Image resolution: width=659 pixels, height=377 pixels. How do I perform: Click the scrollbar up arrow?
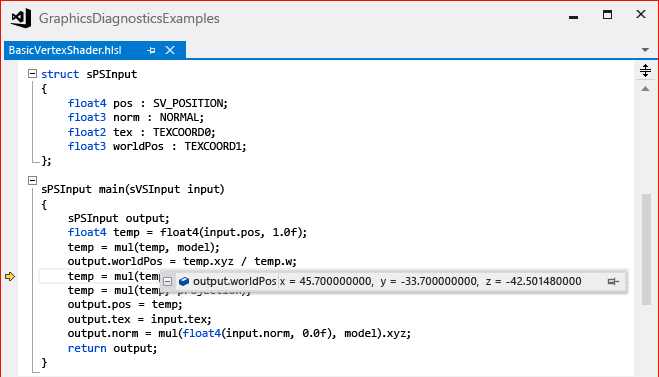645,89
